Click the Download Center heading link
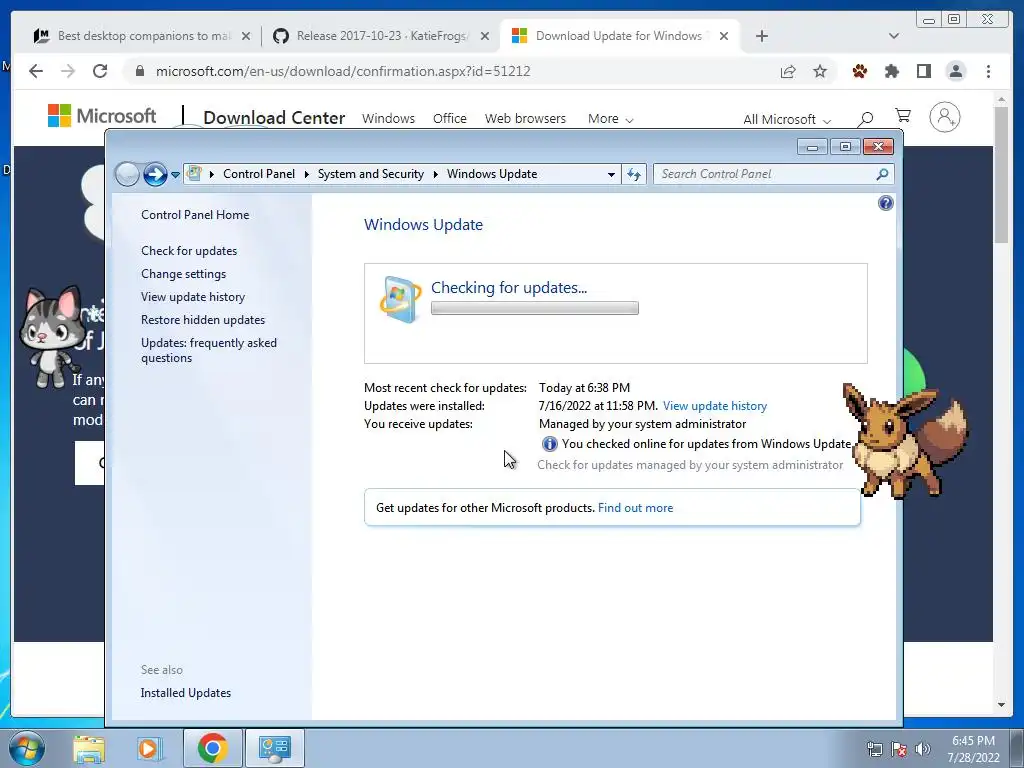 point(274,118)
